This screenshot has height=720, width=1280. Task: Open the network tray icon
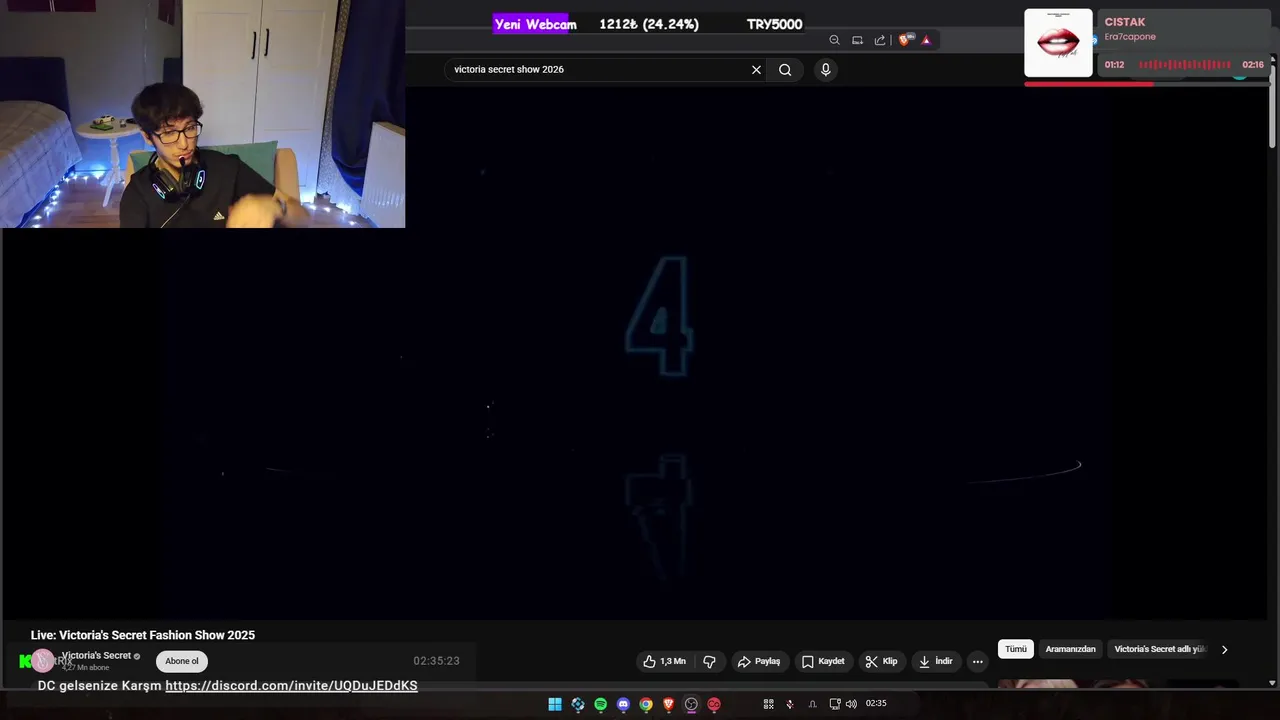tap(835, 704)
